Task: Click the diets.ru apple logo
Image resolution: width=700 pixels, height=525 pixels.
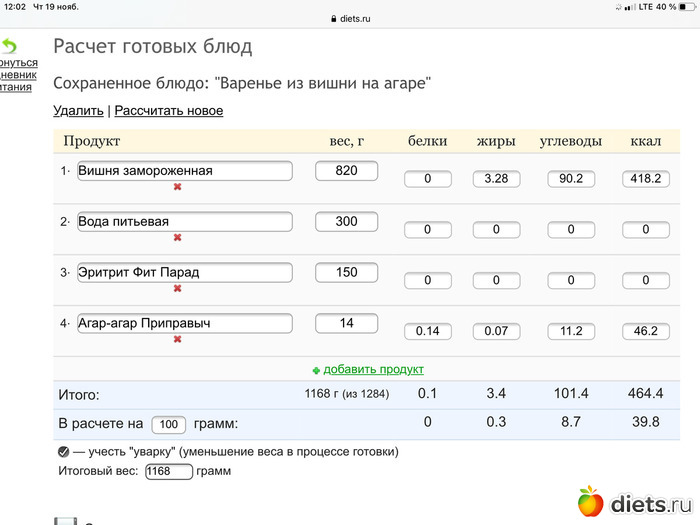Action: coord(590,501)
